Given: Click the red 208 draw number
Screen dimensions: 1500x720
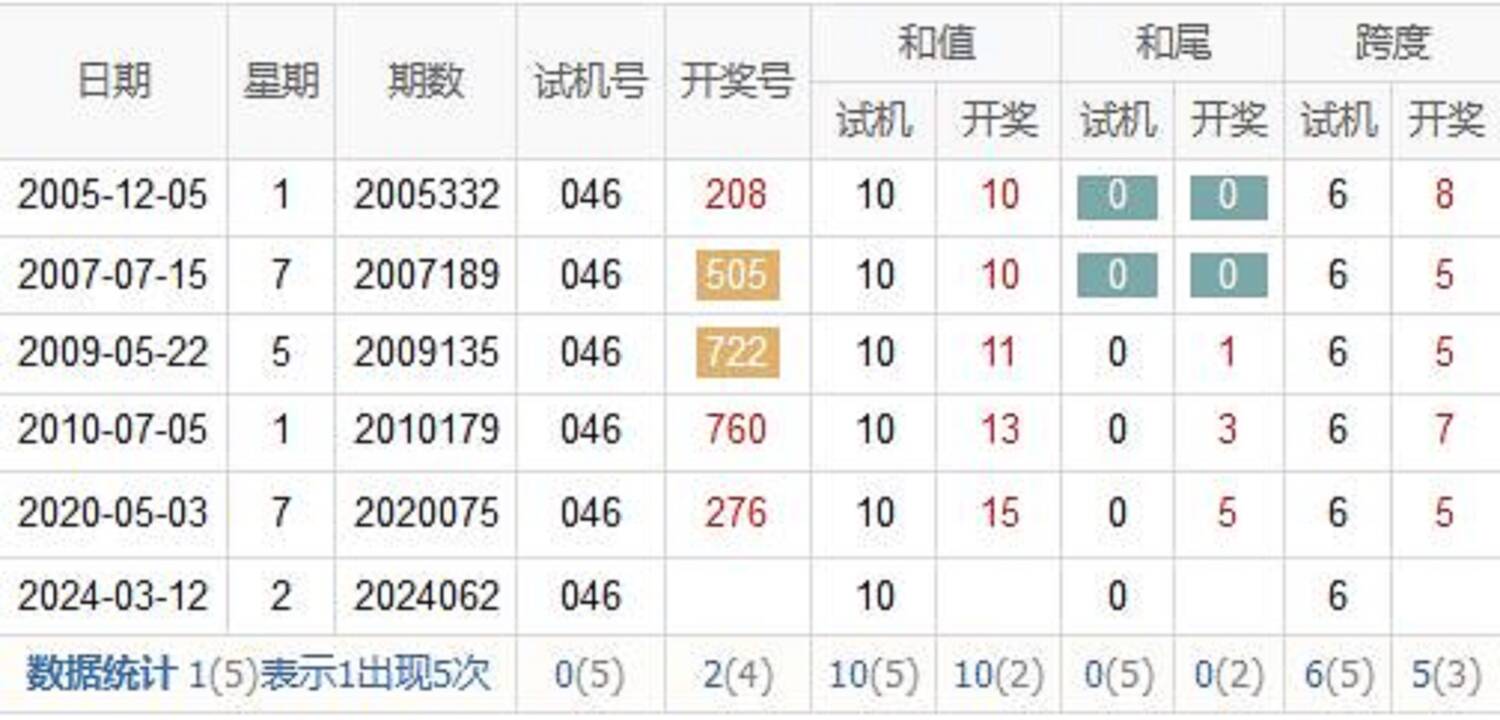Looking at the screenshot, I should point(736,195).
